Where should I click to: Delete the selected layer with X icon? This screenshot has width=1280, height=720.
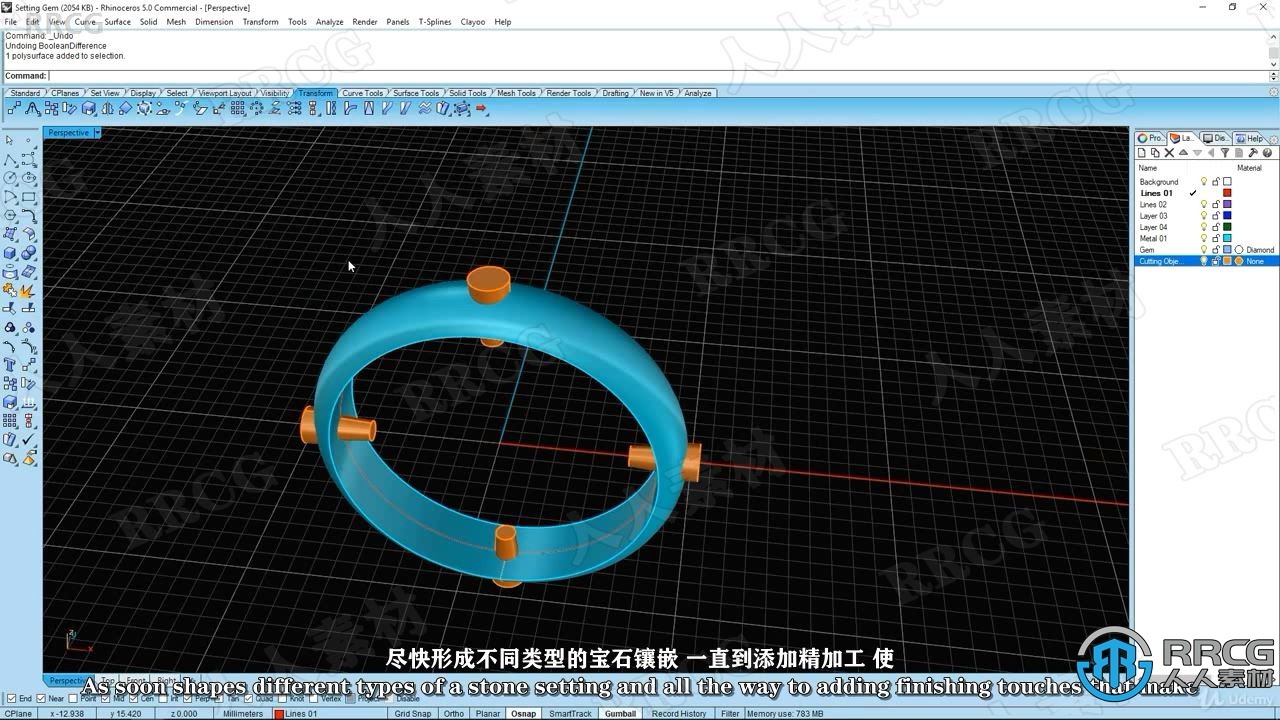pyautogui.click(x=1169, y=153)
